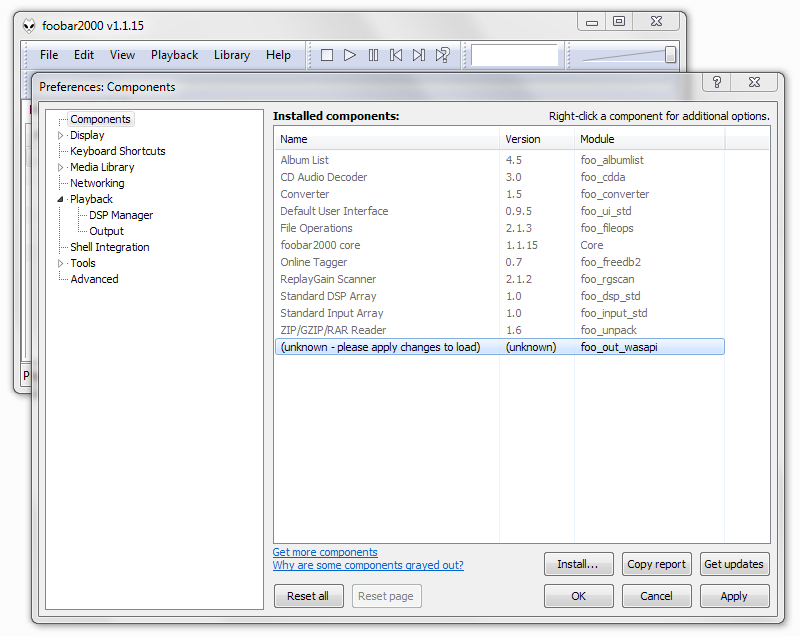This screenshot has width=800, height=636.
Task: Open the Get more components link
Action: pos(325,552)
